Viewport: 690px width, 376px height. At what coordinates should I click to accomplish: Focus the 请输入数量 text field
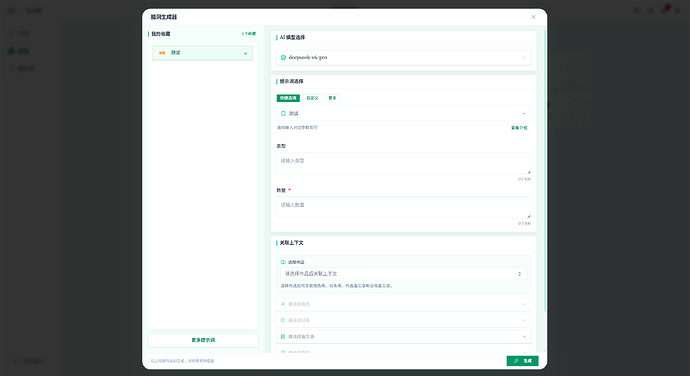click(404, 207)
